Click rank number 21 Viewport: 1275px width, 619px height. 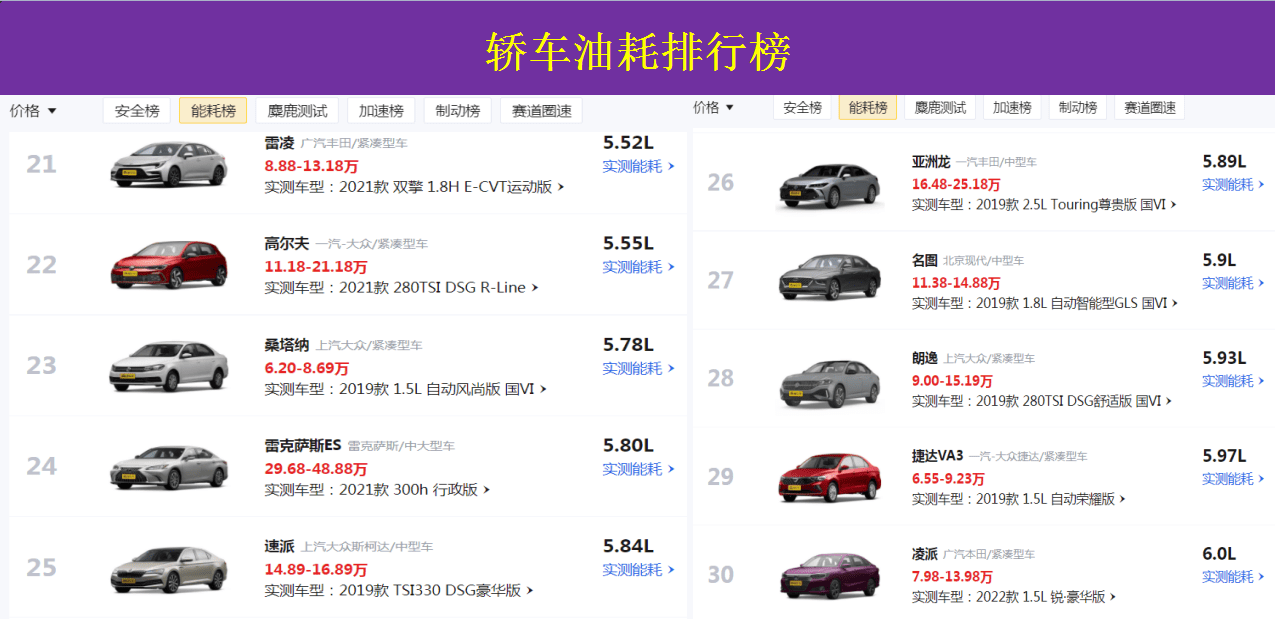(x=41, y=164)
